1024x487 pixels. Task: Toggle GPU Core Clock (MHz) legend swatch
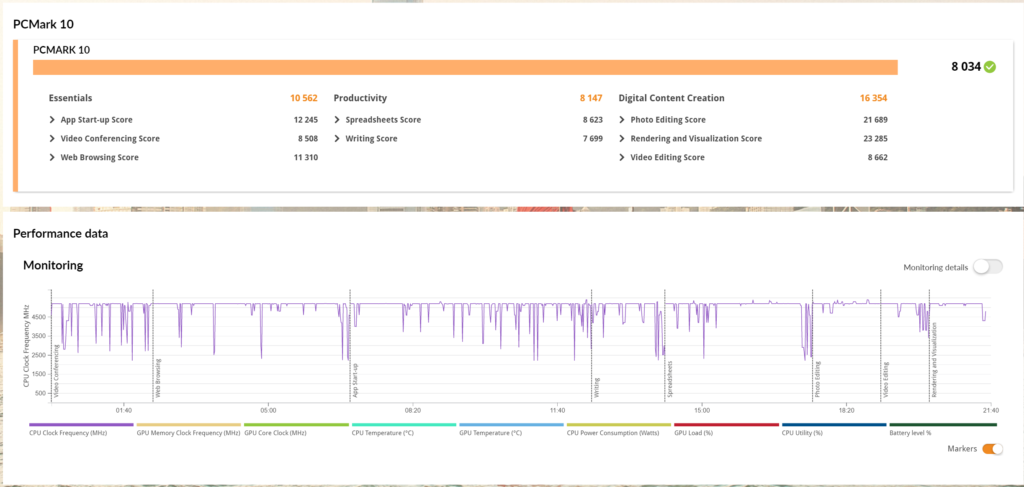pyautogui.click(x=296, y=424)
